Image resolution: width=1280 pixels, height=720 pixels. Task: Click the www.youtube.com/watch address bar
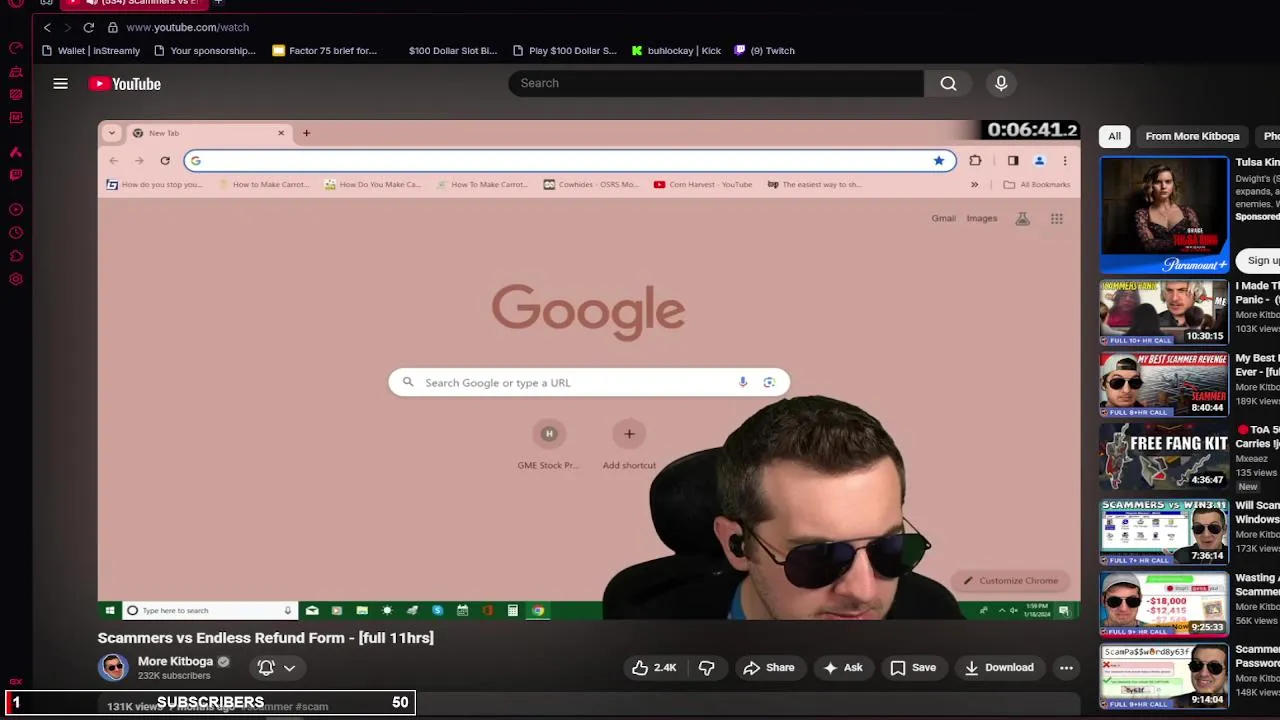pos(187,27)
